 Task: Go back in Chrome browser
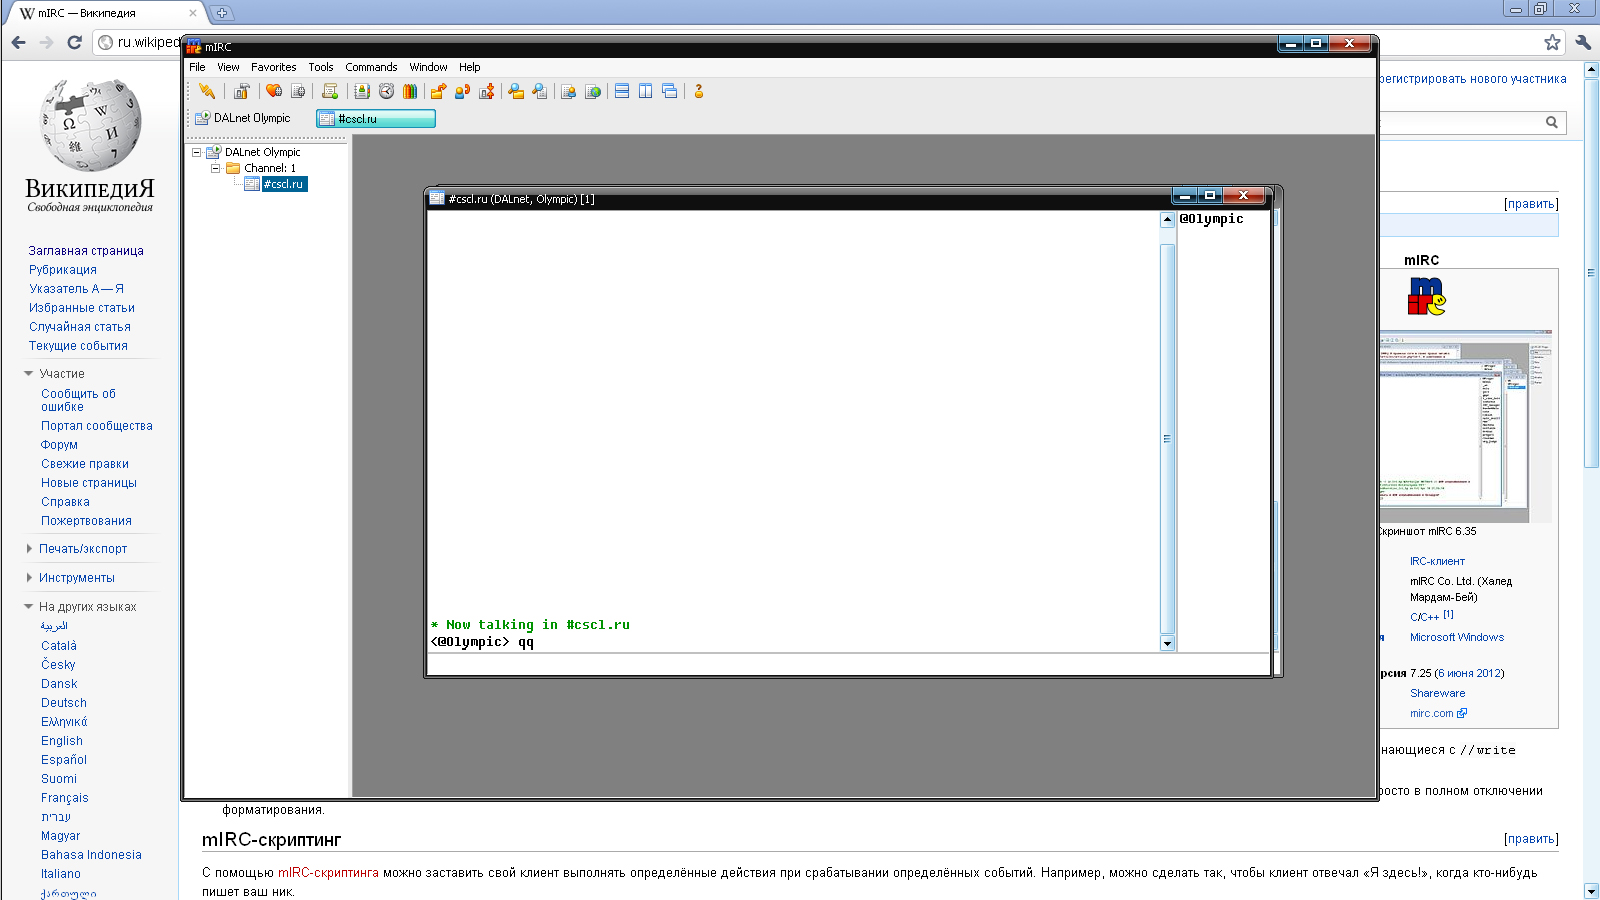click(18, 42)
